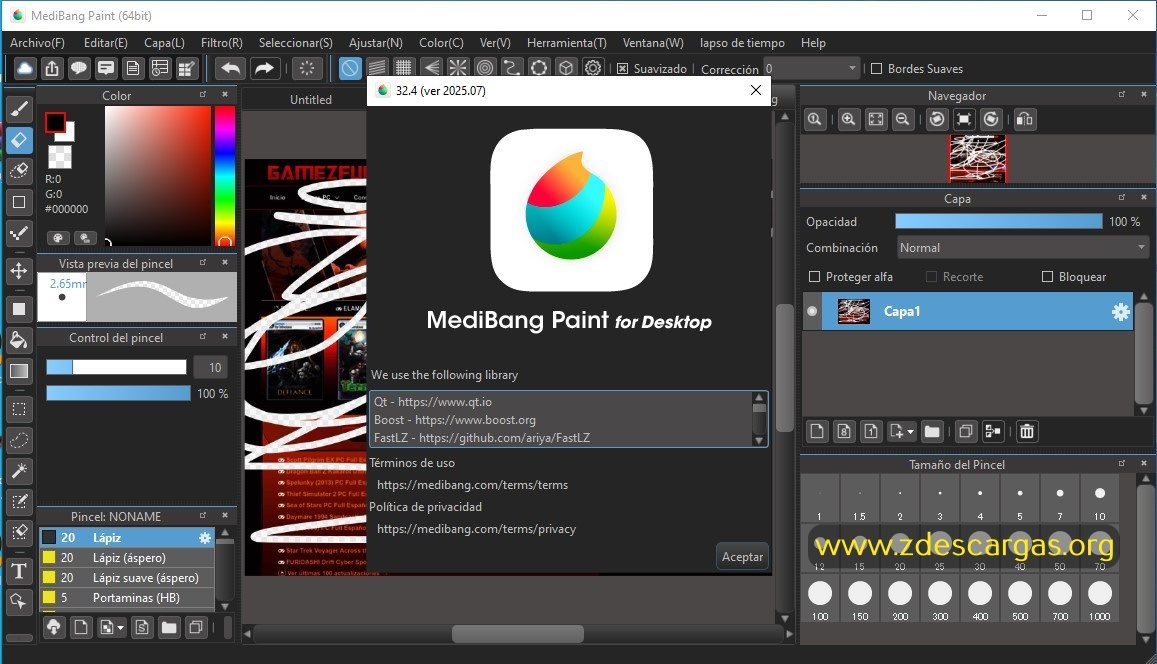Open Capa1 layer settings gear
This screenshot has height=664, width=1157.
(1120, 311)
